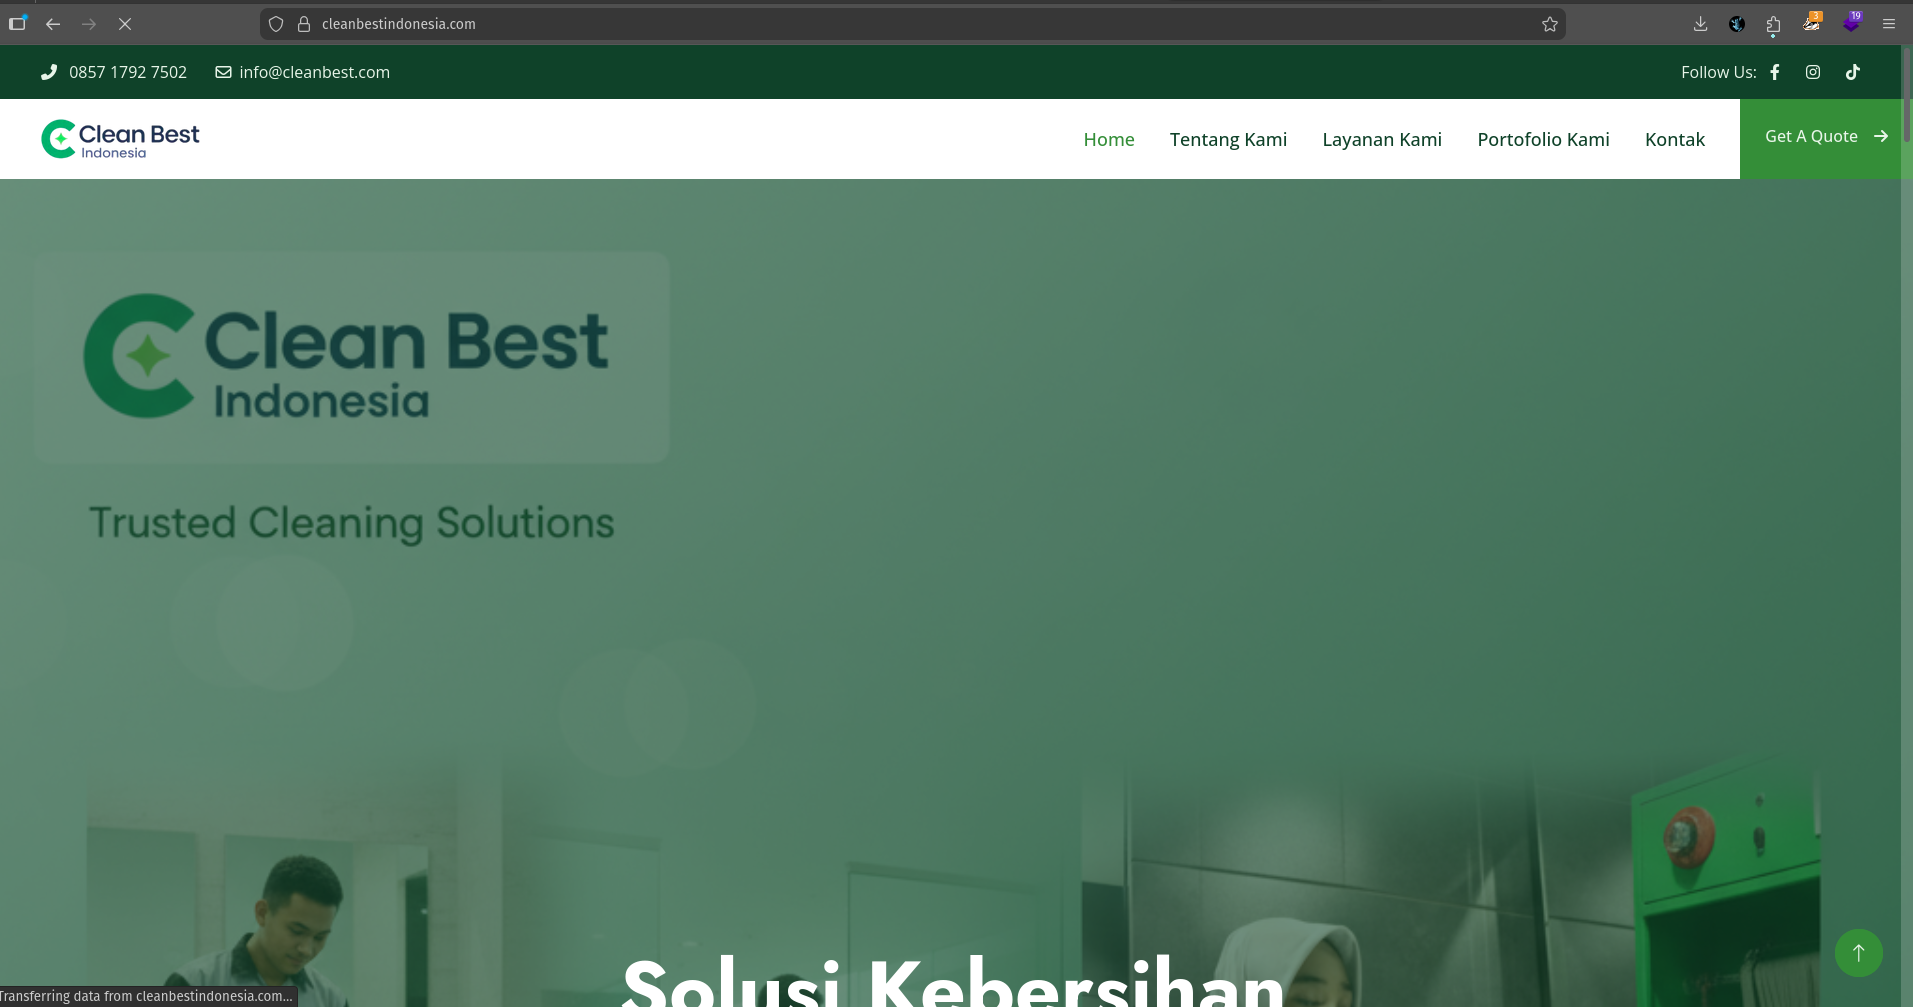Open the Kontak page link
This screenshot has width=1913, height=1007.
pyautogui.click(x=1675, y=139)
